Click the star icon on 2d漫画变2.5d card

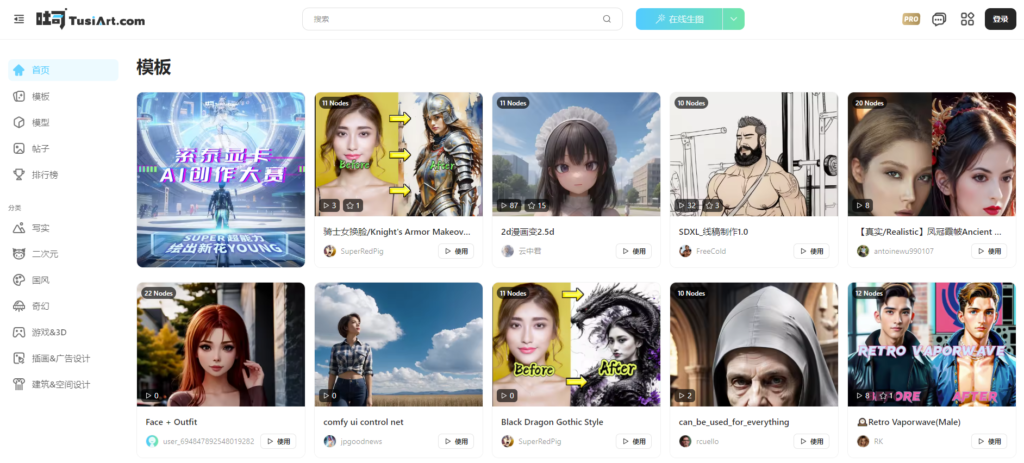tap(531, 205)
